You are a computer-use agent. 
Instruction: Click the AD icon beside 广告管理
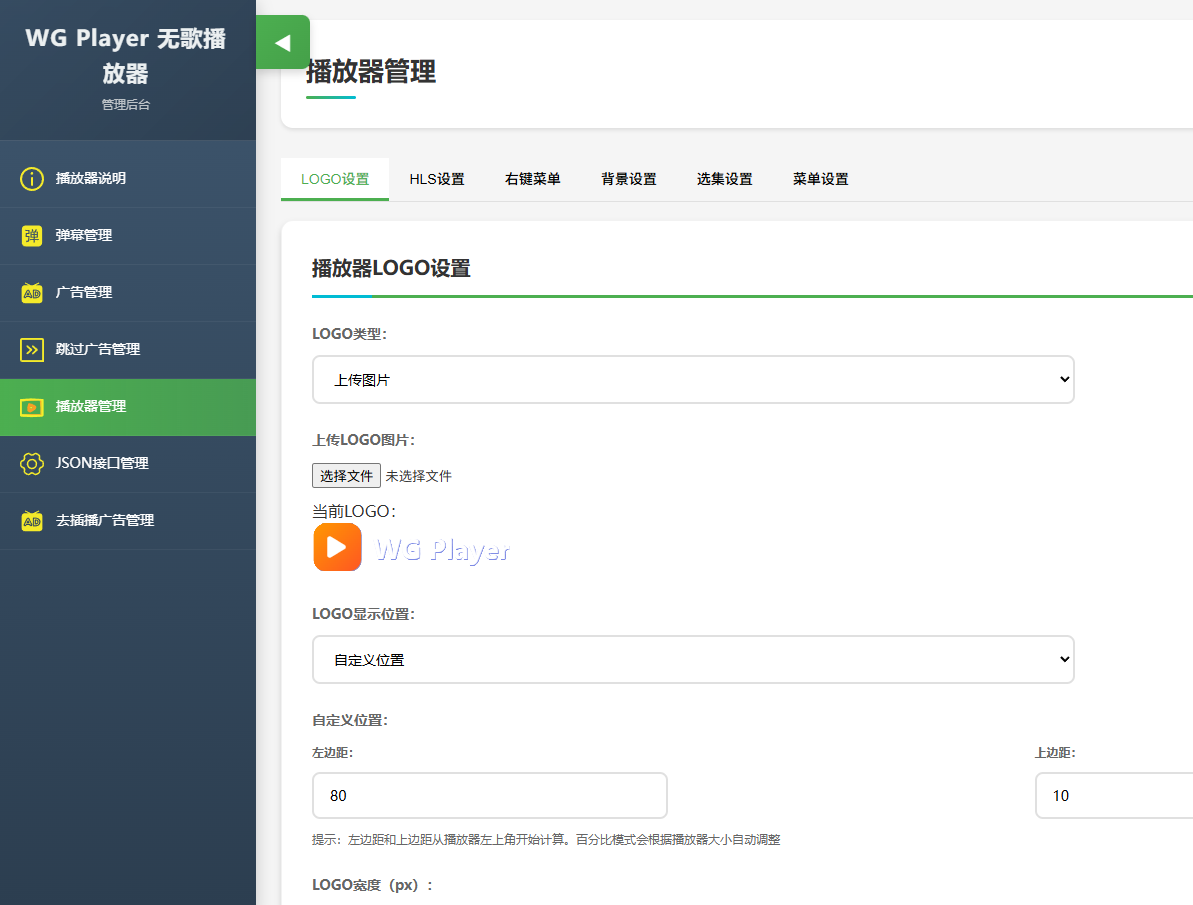(32, 293)
